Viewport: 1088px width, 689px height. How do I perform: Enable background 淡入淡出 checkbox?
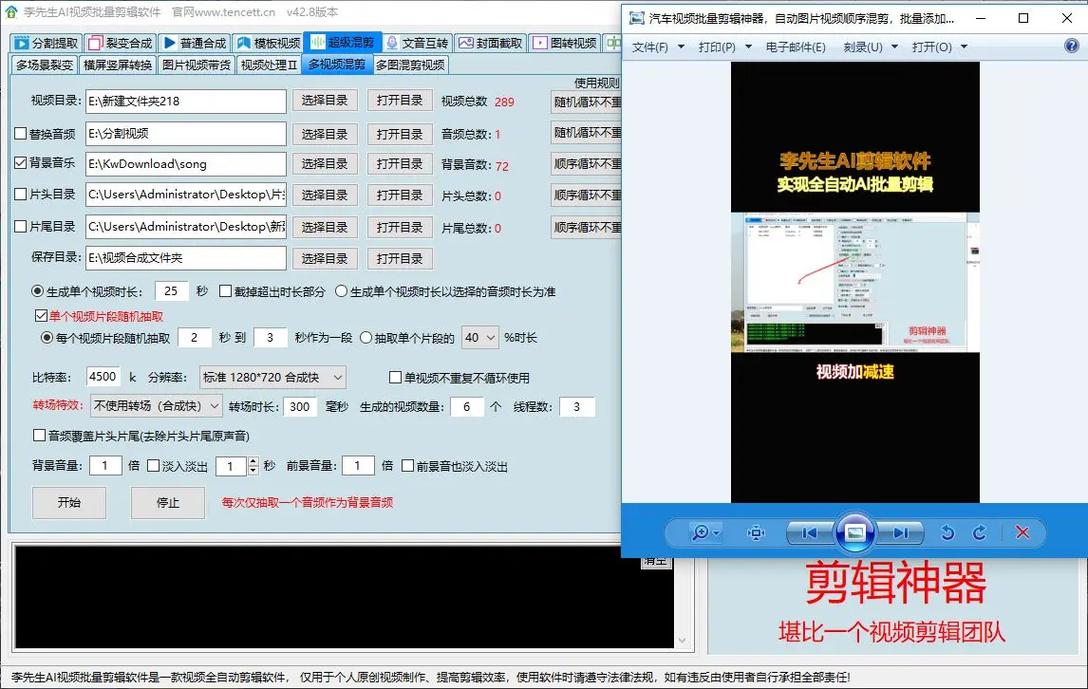153,466
